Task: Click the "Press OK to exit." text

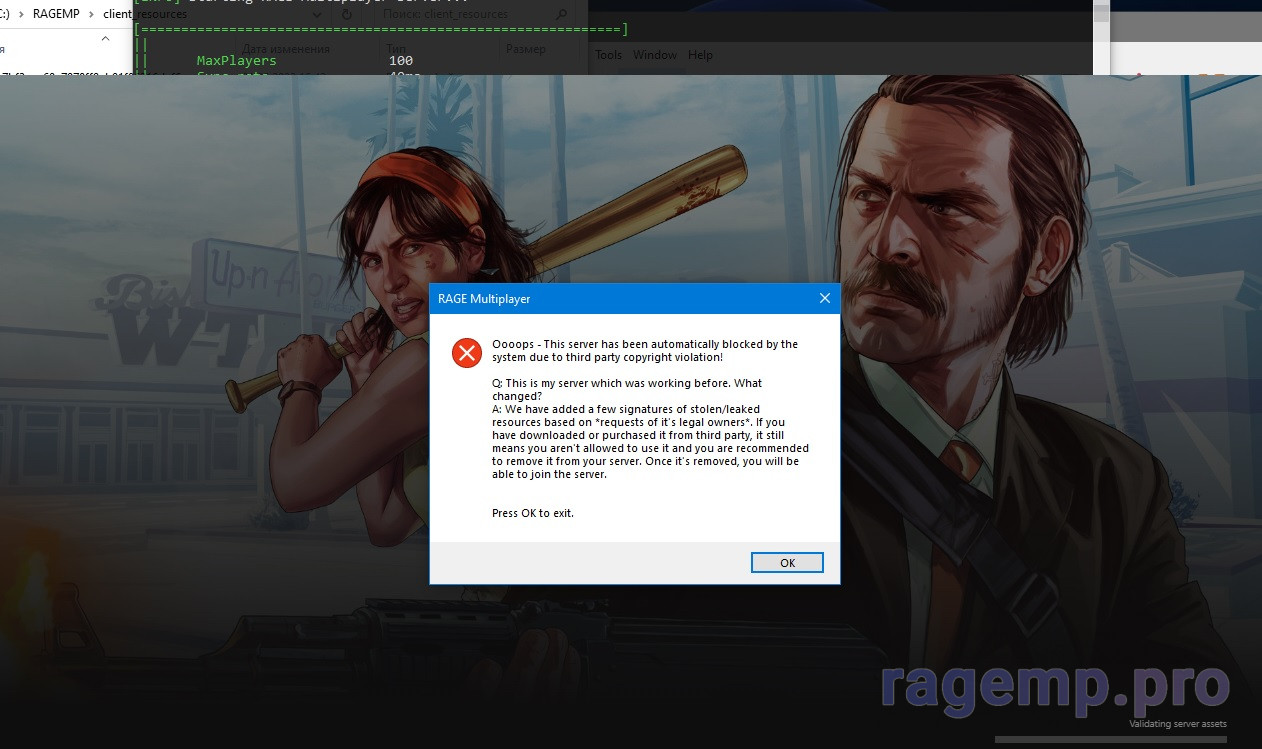Action: 533,513
